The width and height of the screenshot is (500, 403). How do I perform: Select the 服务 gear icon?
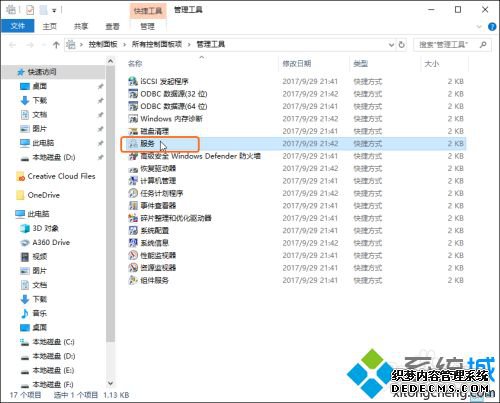133,144
